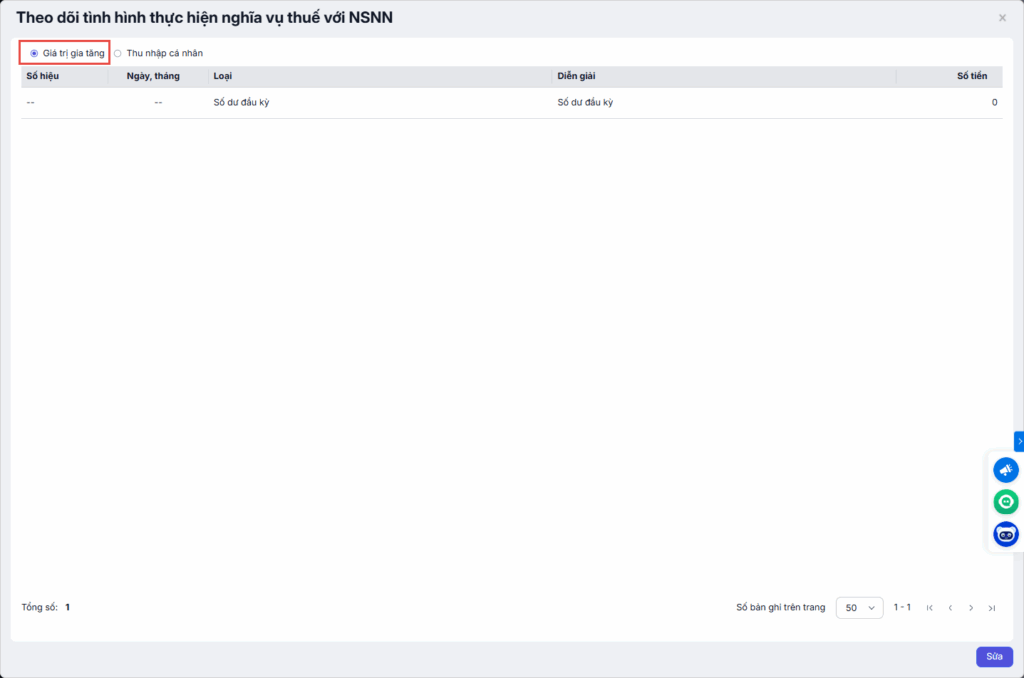The height and width of the screenshot is (678, 1024).
Task: Close the tax obligation tracking dialog
Action: (1002, 18)
